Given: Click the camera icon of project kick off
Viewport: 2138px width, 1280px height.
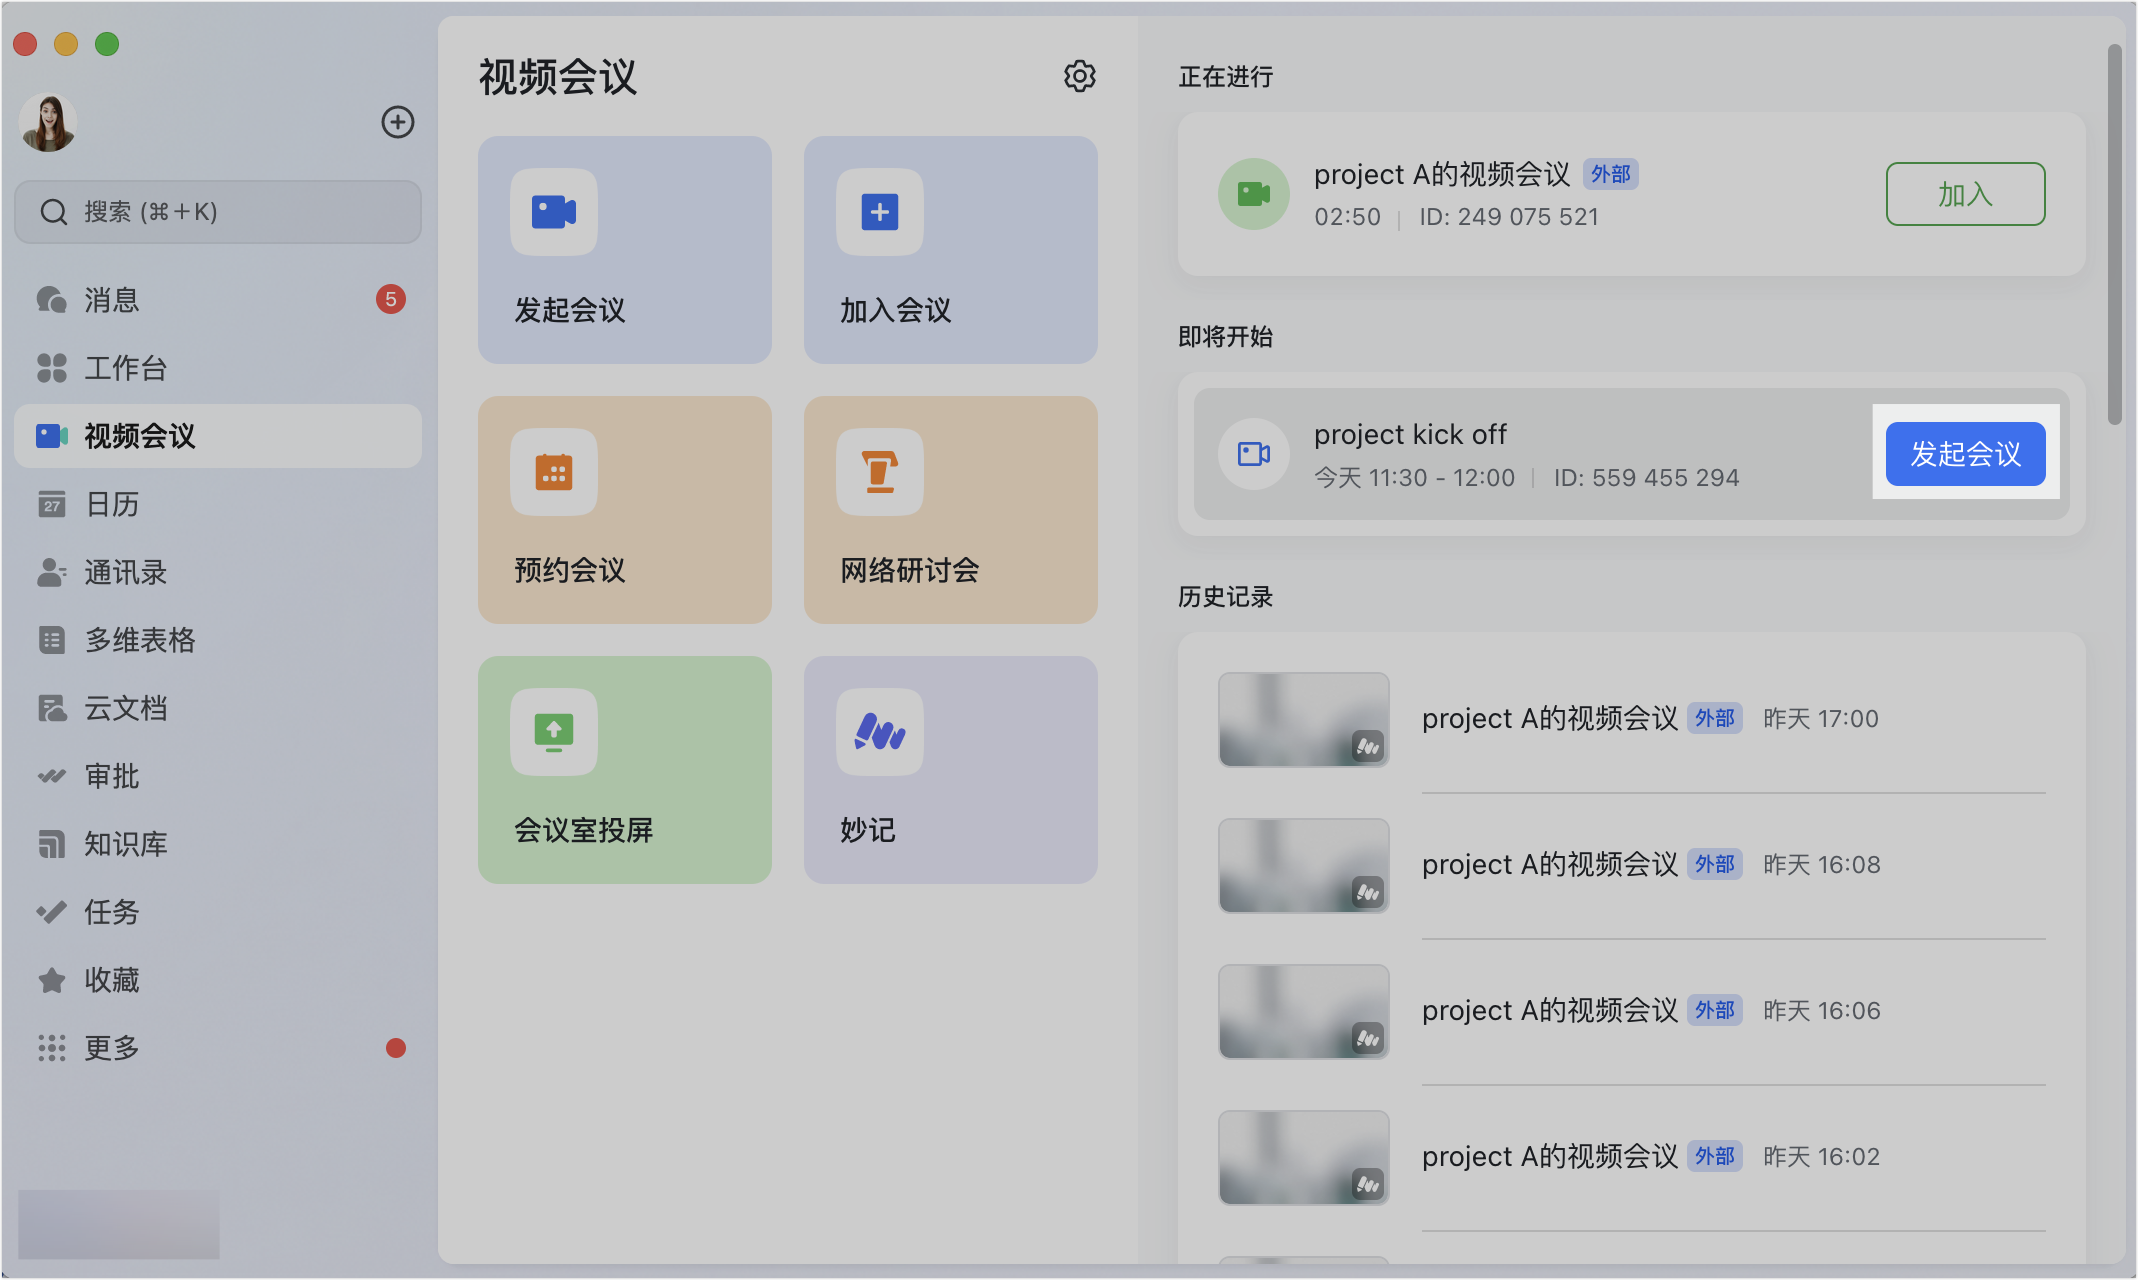Looking at the screenshot, I should 1253,454.
